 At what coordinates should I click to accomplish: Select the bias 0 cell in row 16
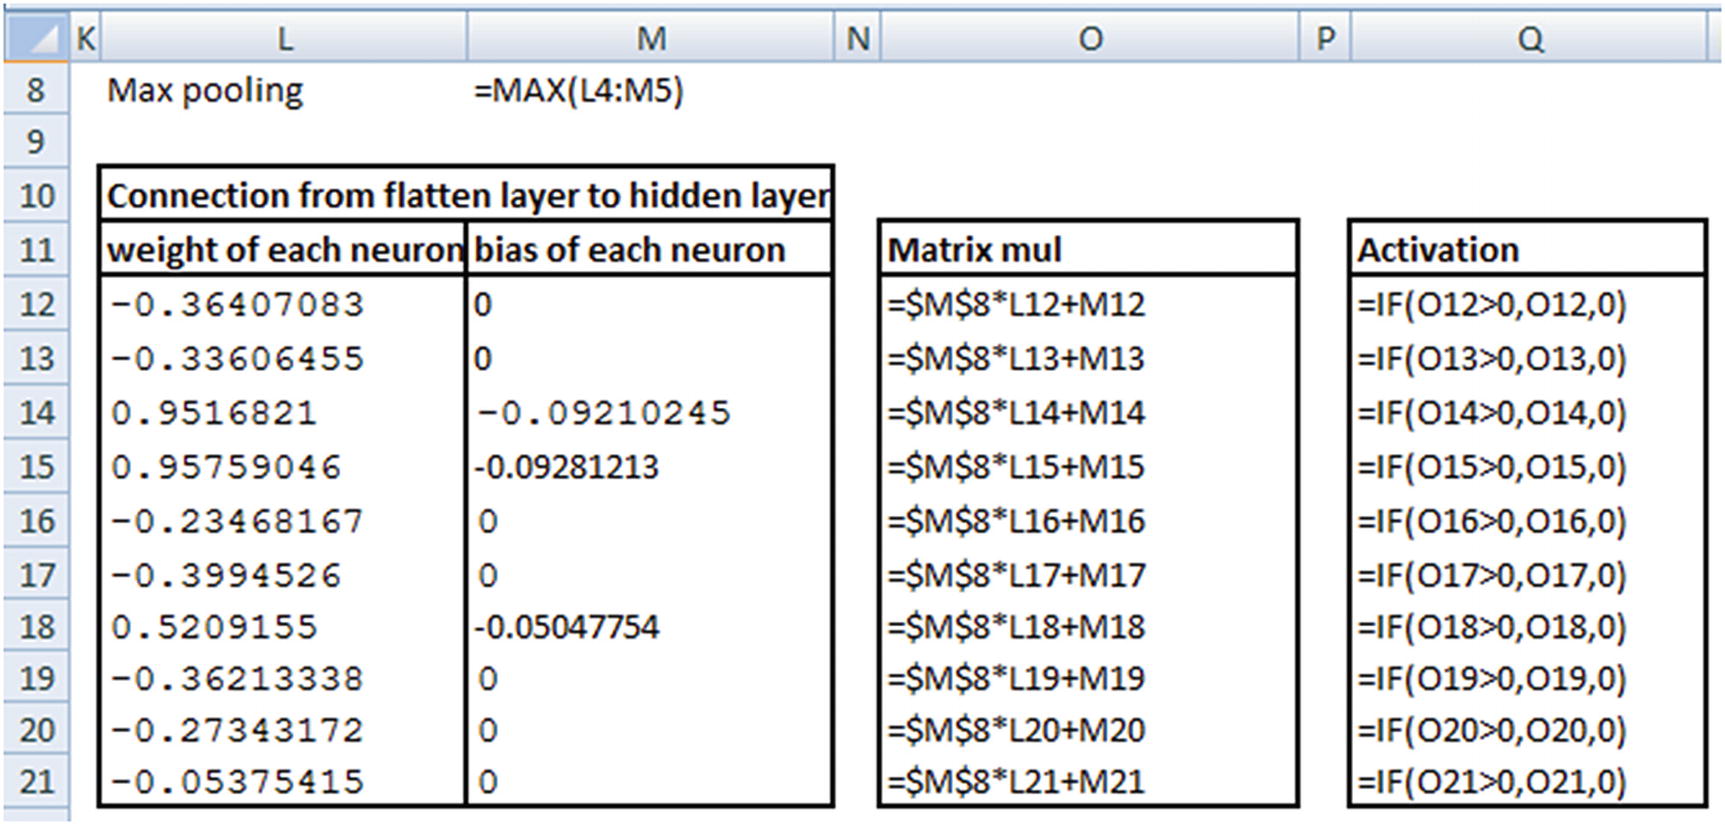tap(650, 520)
